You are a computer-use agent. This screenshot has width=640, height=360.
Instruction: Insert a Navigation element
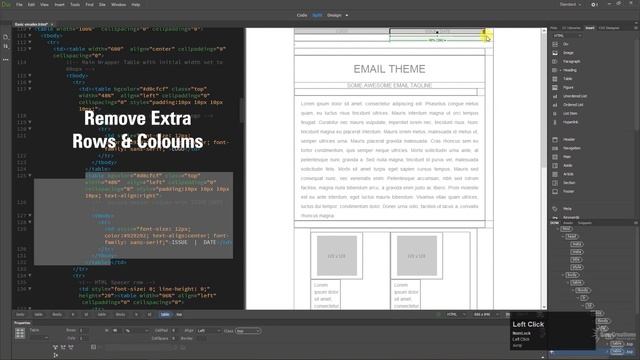coord(571,148)
